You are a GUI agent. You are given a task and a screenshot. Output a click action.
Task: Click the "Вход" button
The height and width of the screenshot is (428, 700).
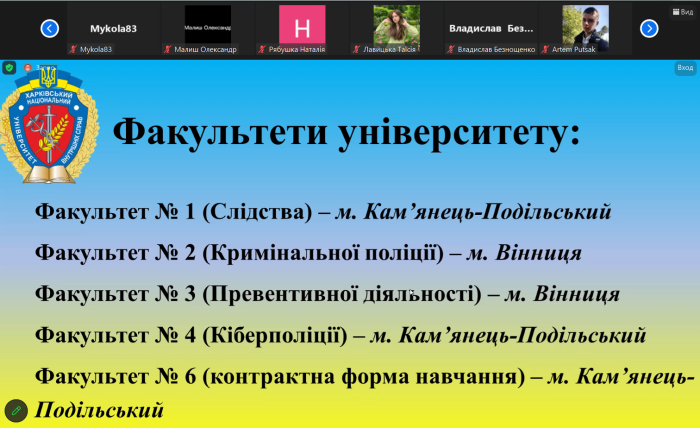tap(684, 68)
